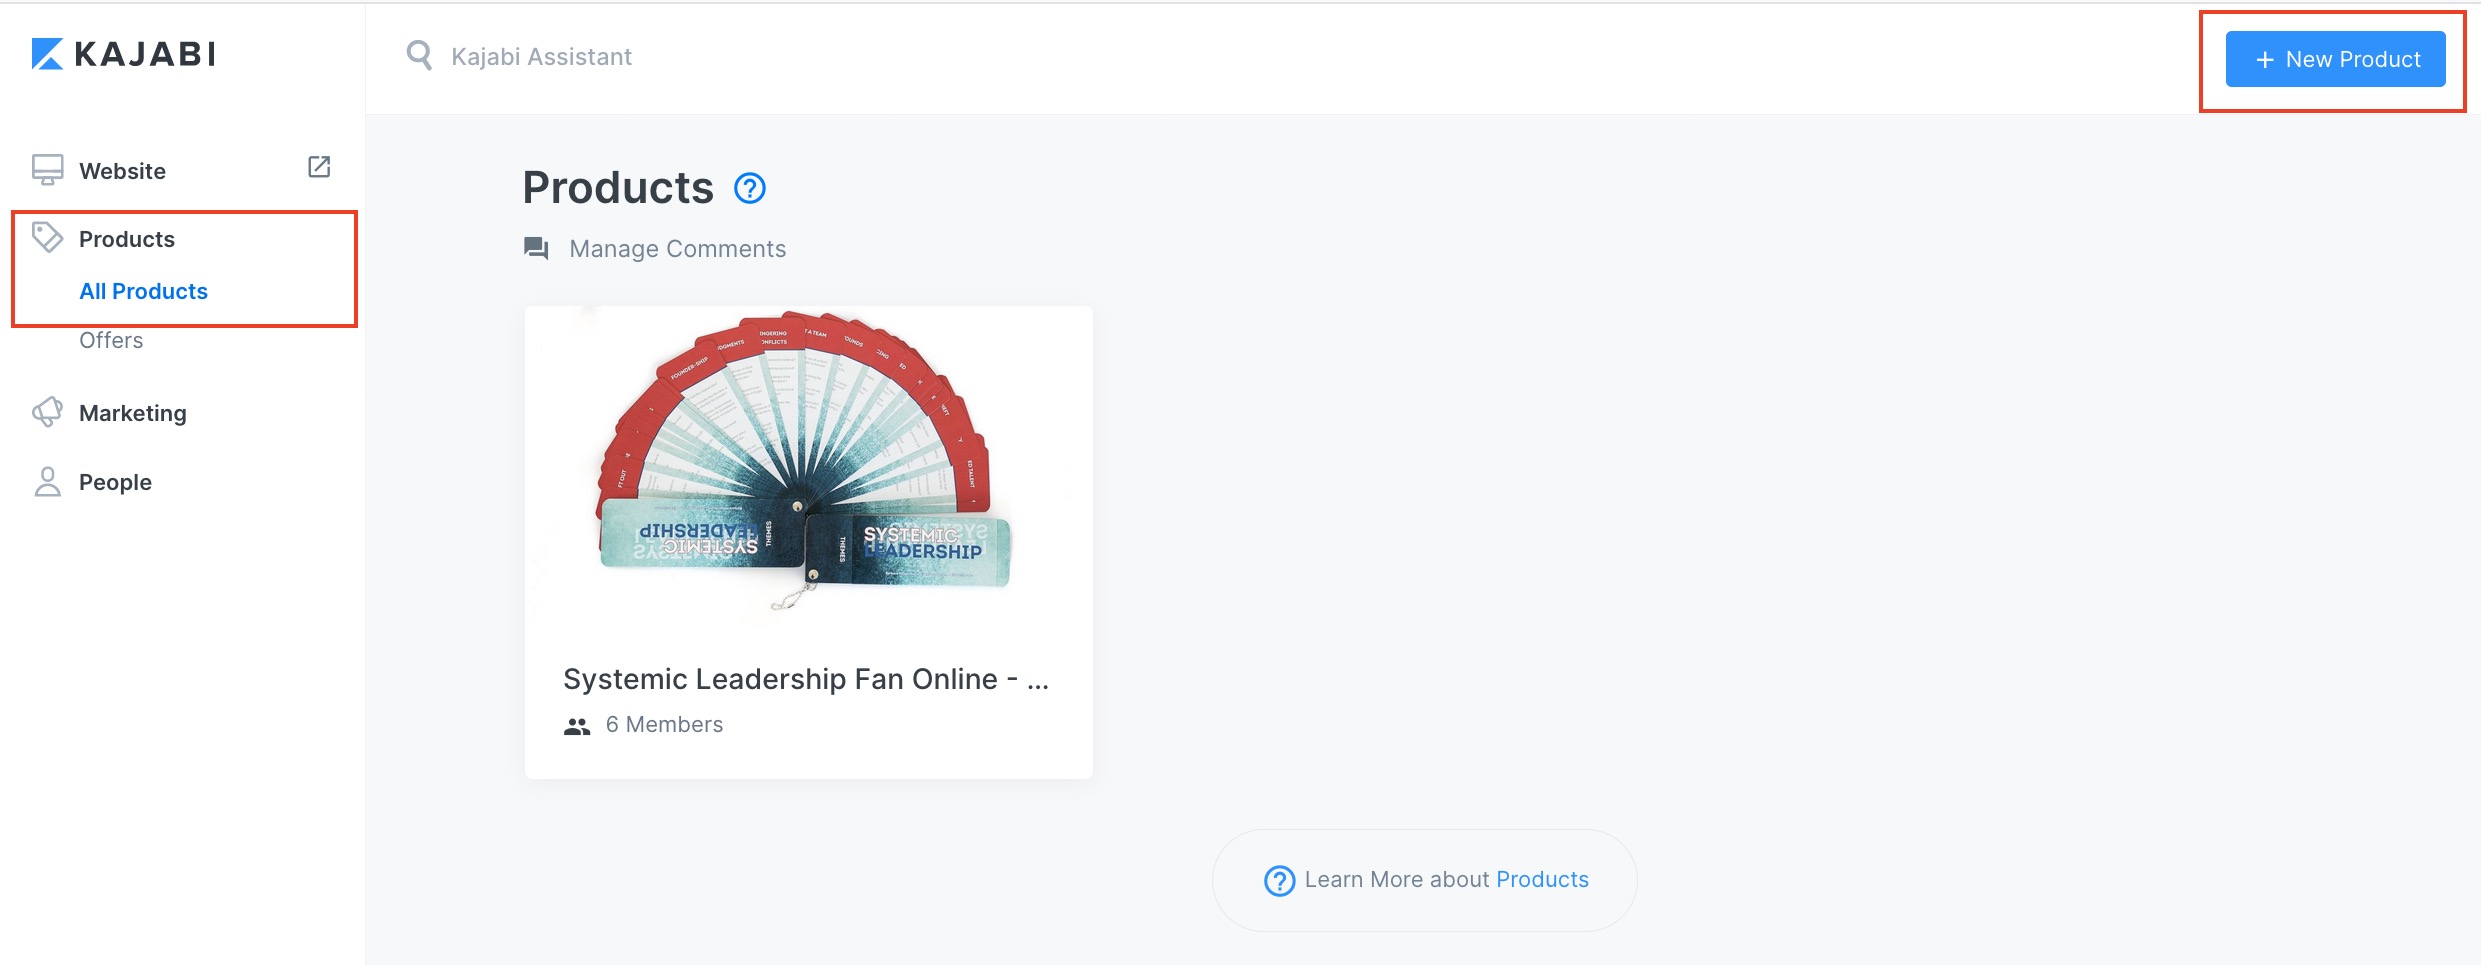The height and width of the screenshot is (965, 2481).
Task: Select All Products in sidebar
Action: click(x=143, y=291)
